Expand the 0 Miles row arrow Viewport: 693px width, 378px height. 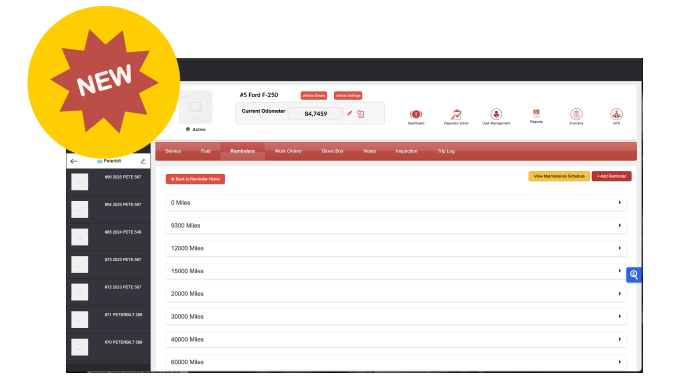[x=620, y=202]
